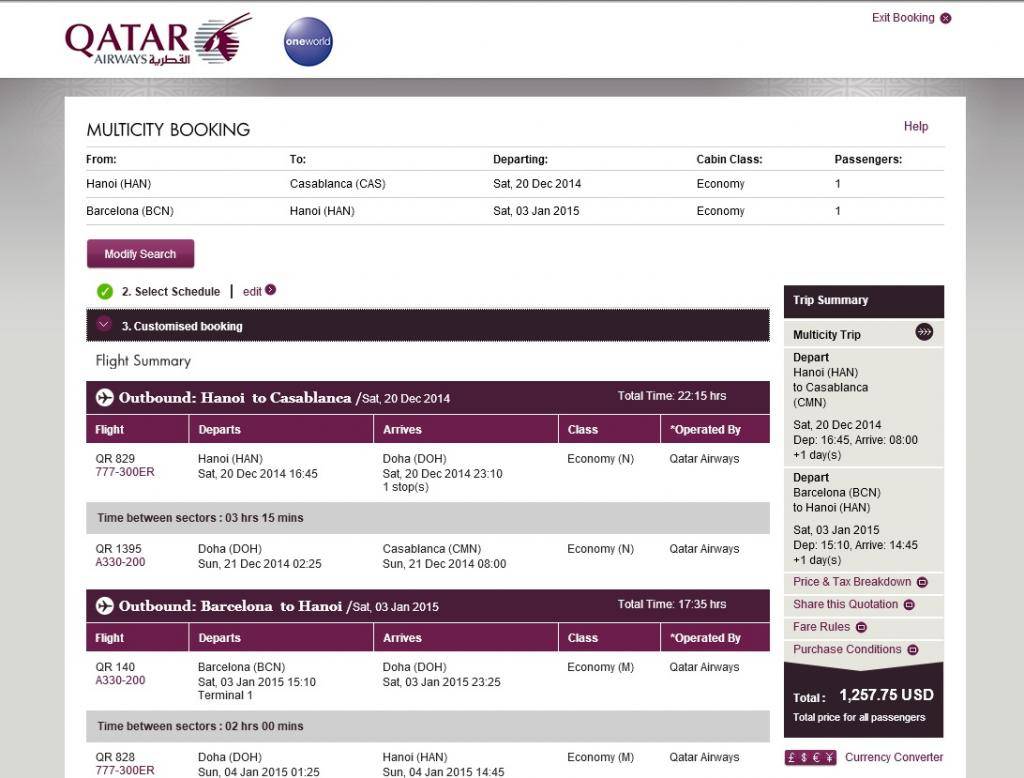Open the A330-200 aircraft link for QR 140
Image resolution: width=1024 pixels, height=778 pixels.
click(x=120, y=680)
